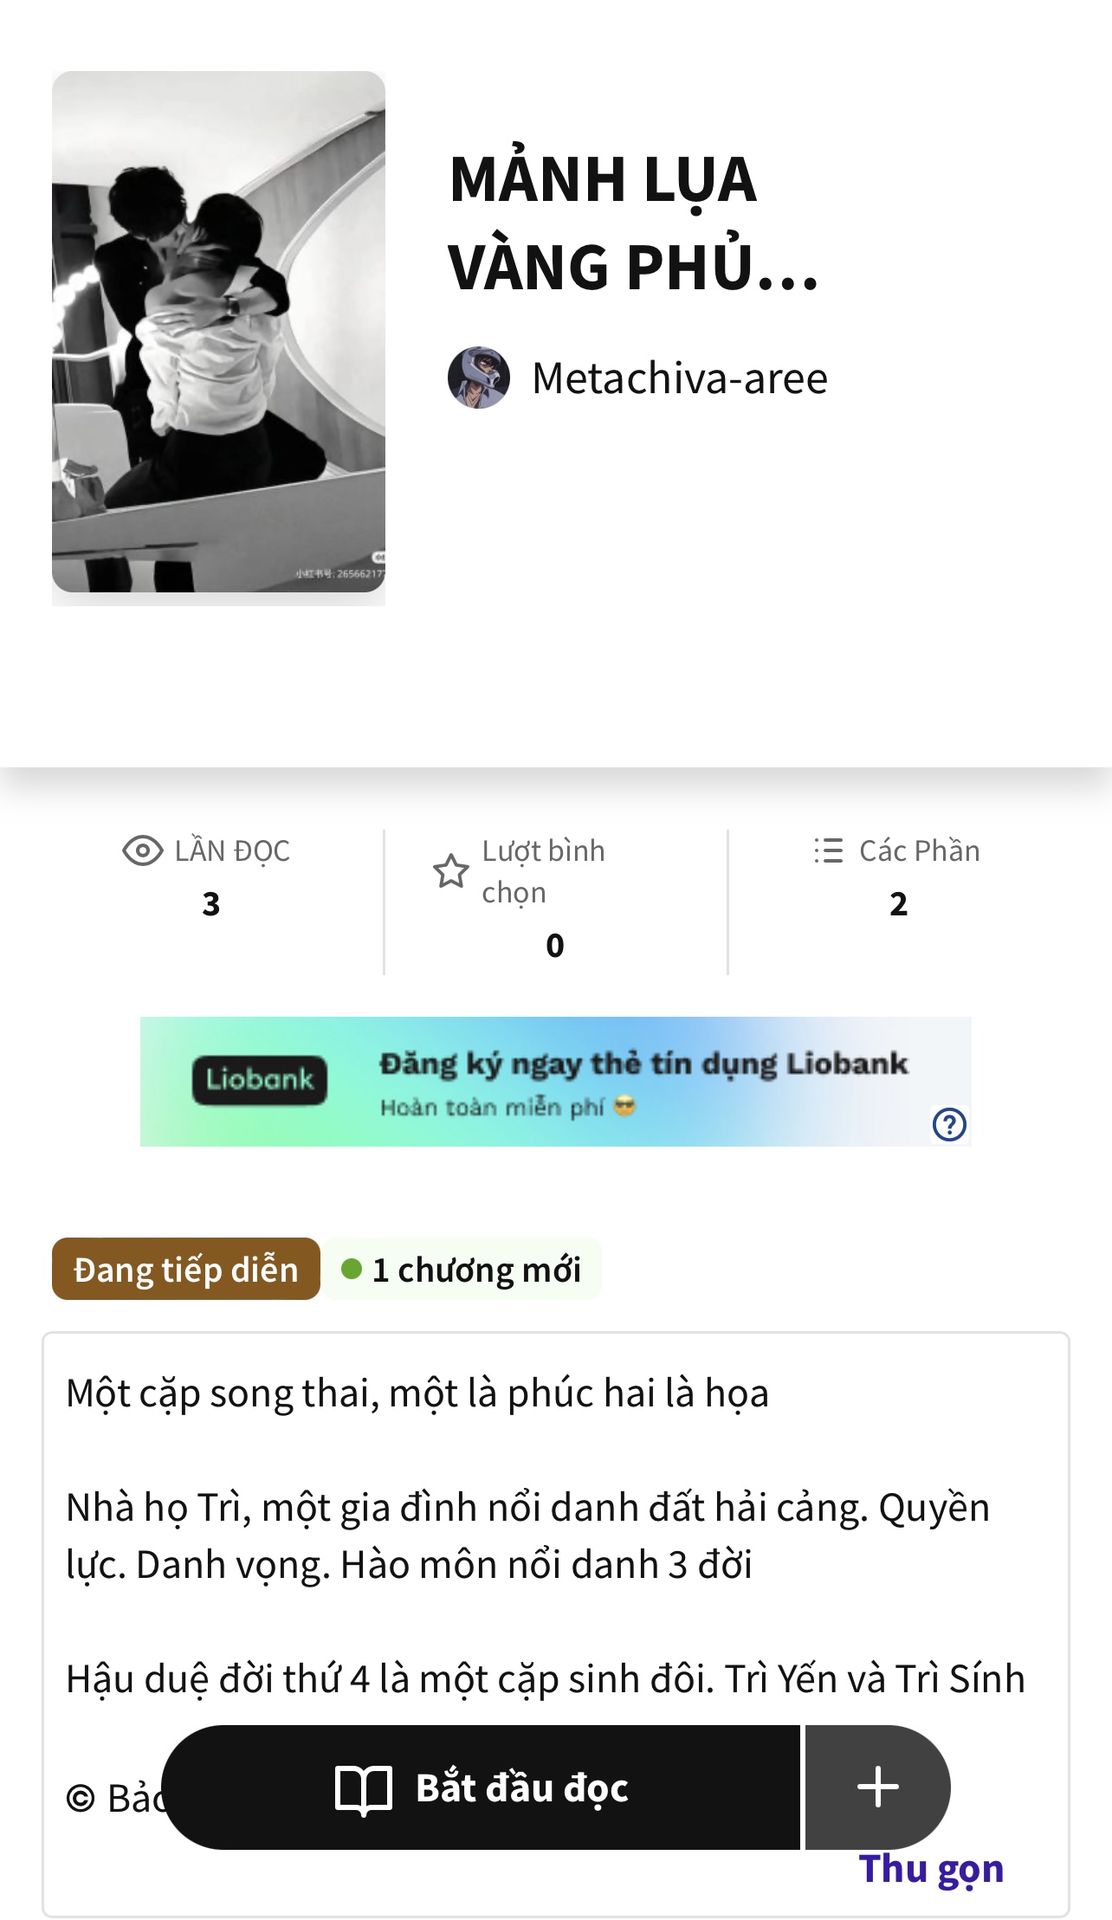The width and height of the screenshot is (1112, 1920).
Task: Tap the story title MẢNH LỤA VÀNG PHỦ
Action: point(633,223)
